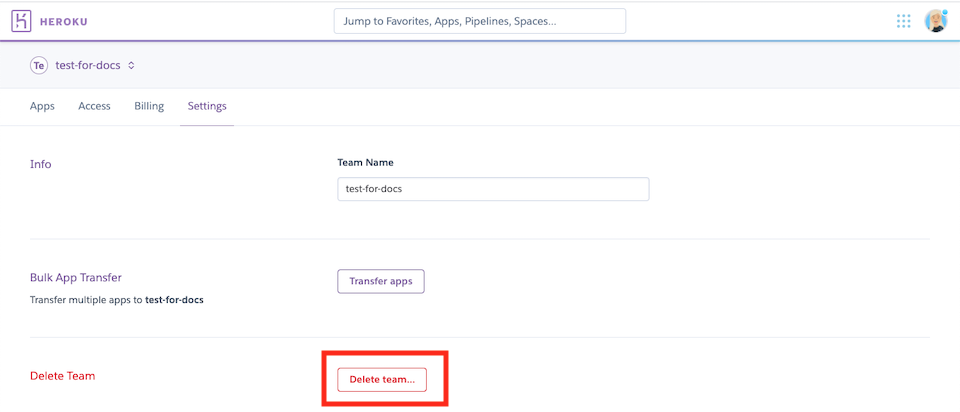Image resolution: width=960 pixels, height=412 pixels.
Task: Select the Settings tab
Action: [207, 106]
